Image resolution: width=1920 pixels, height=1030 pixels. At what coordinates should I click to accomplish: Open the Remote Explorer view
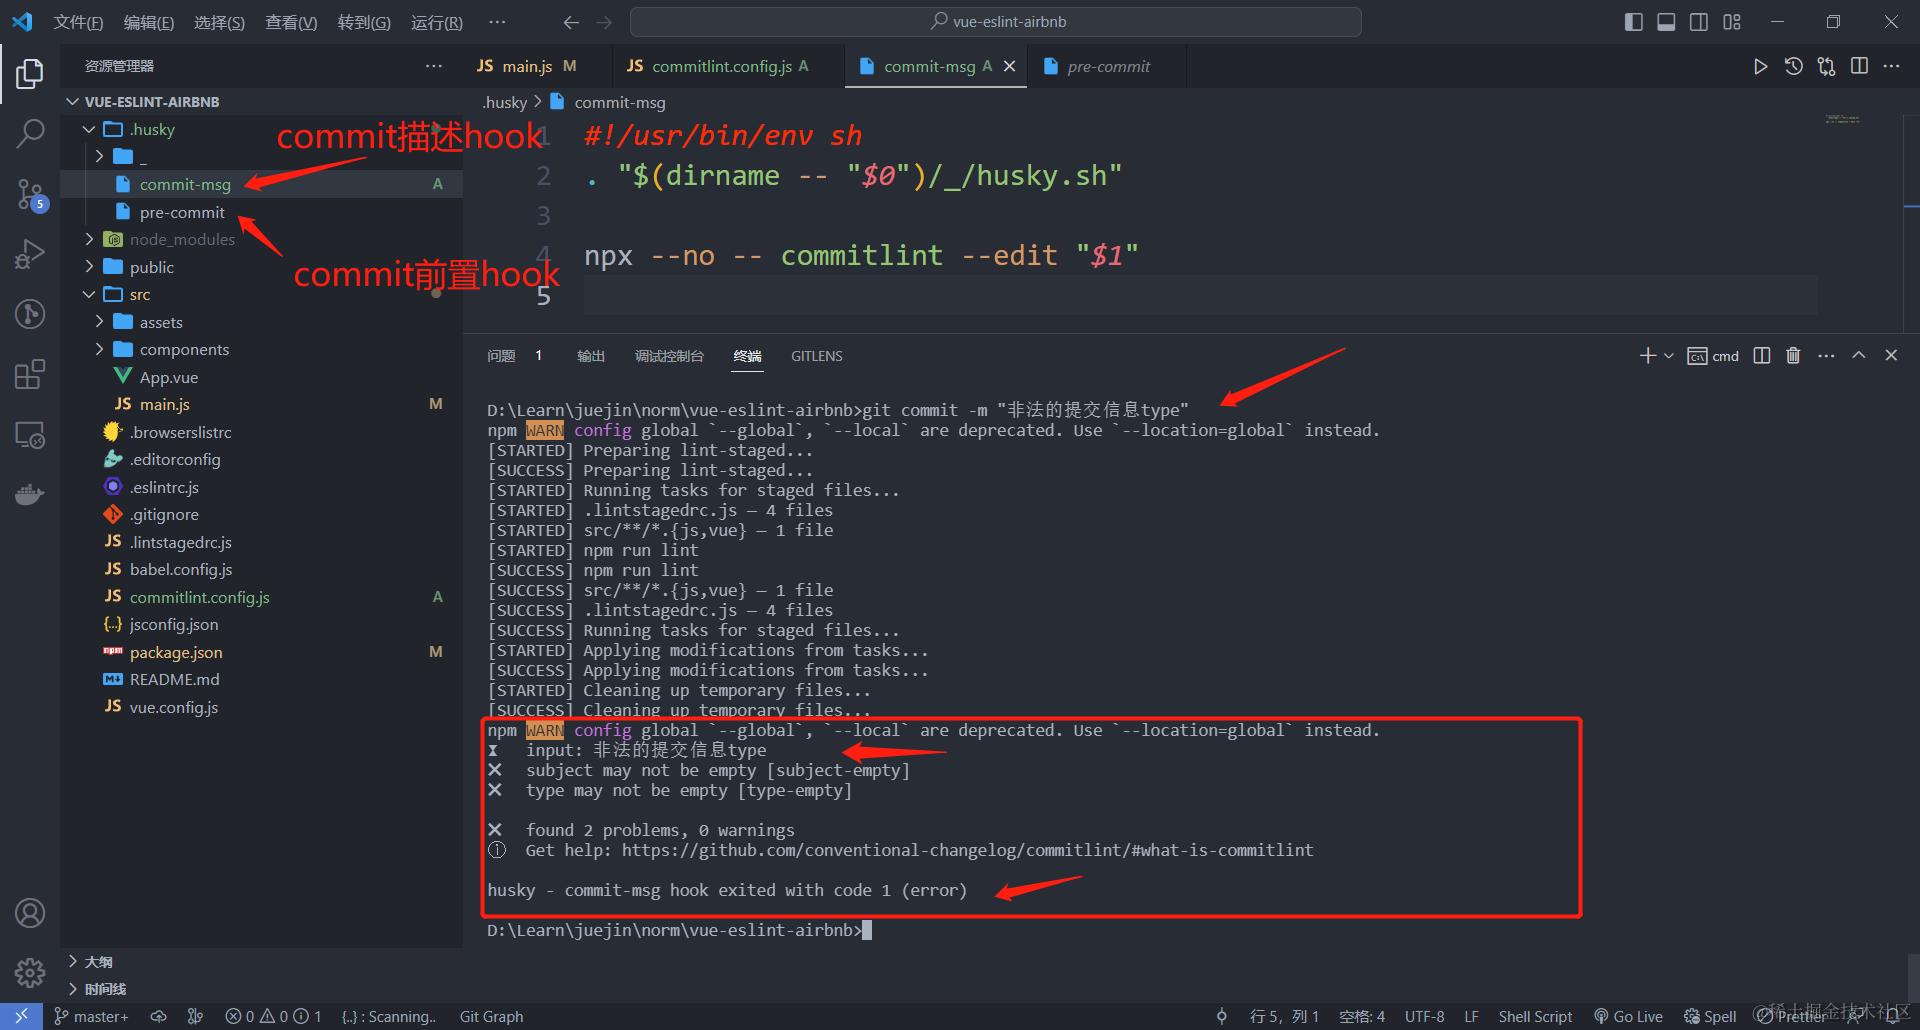30,435
